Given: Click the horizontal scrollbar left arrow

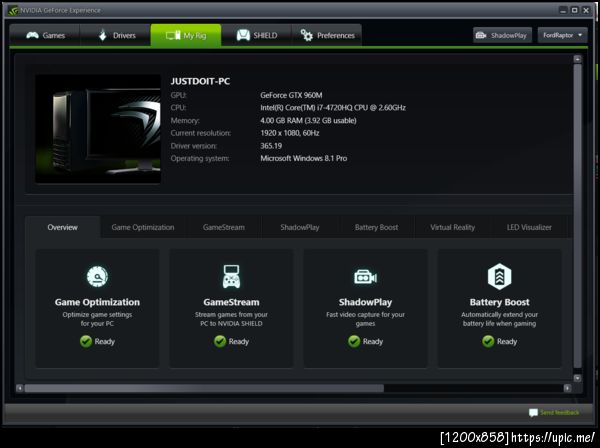Looking at the screenshot, I should [x=20, y=388].
